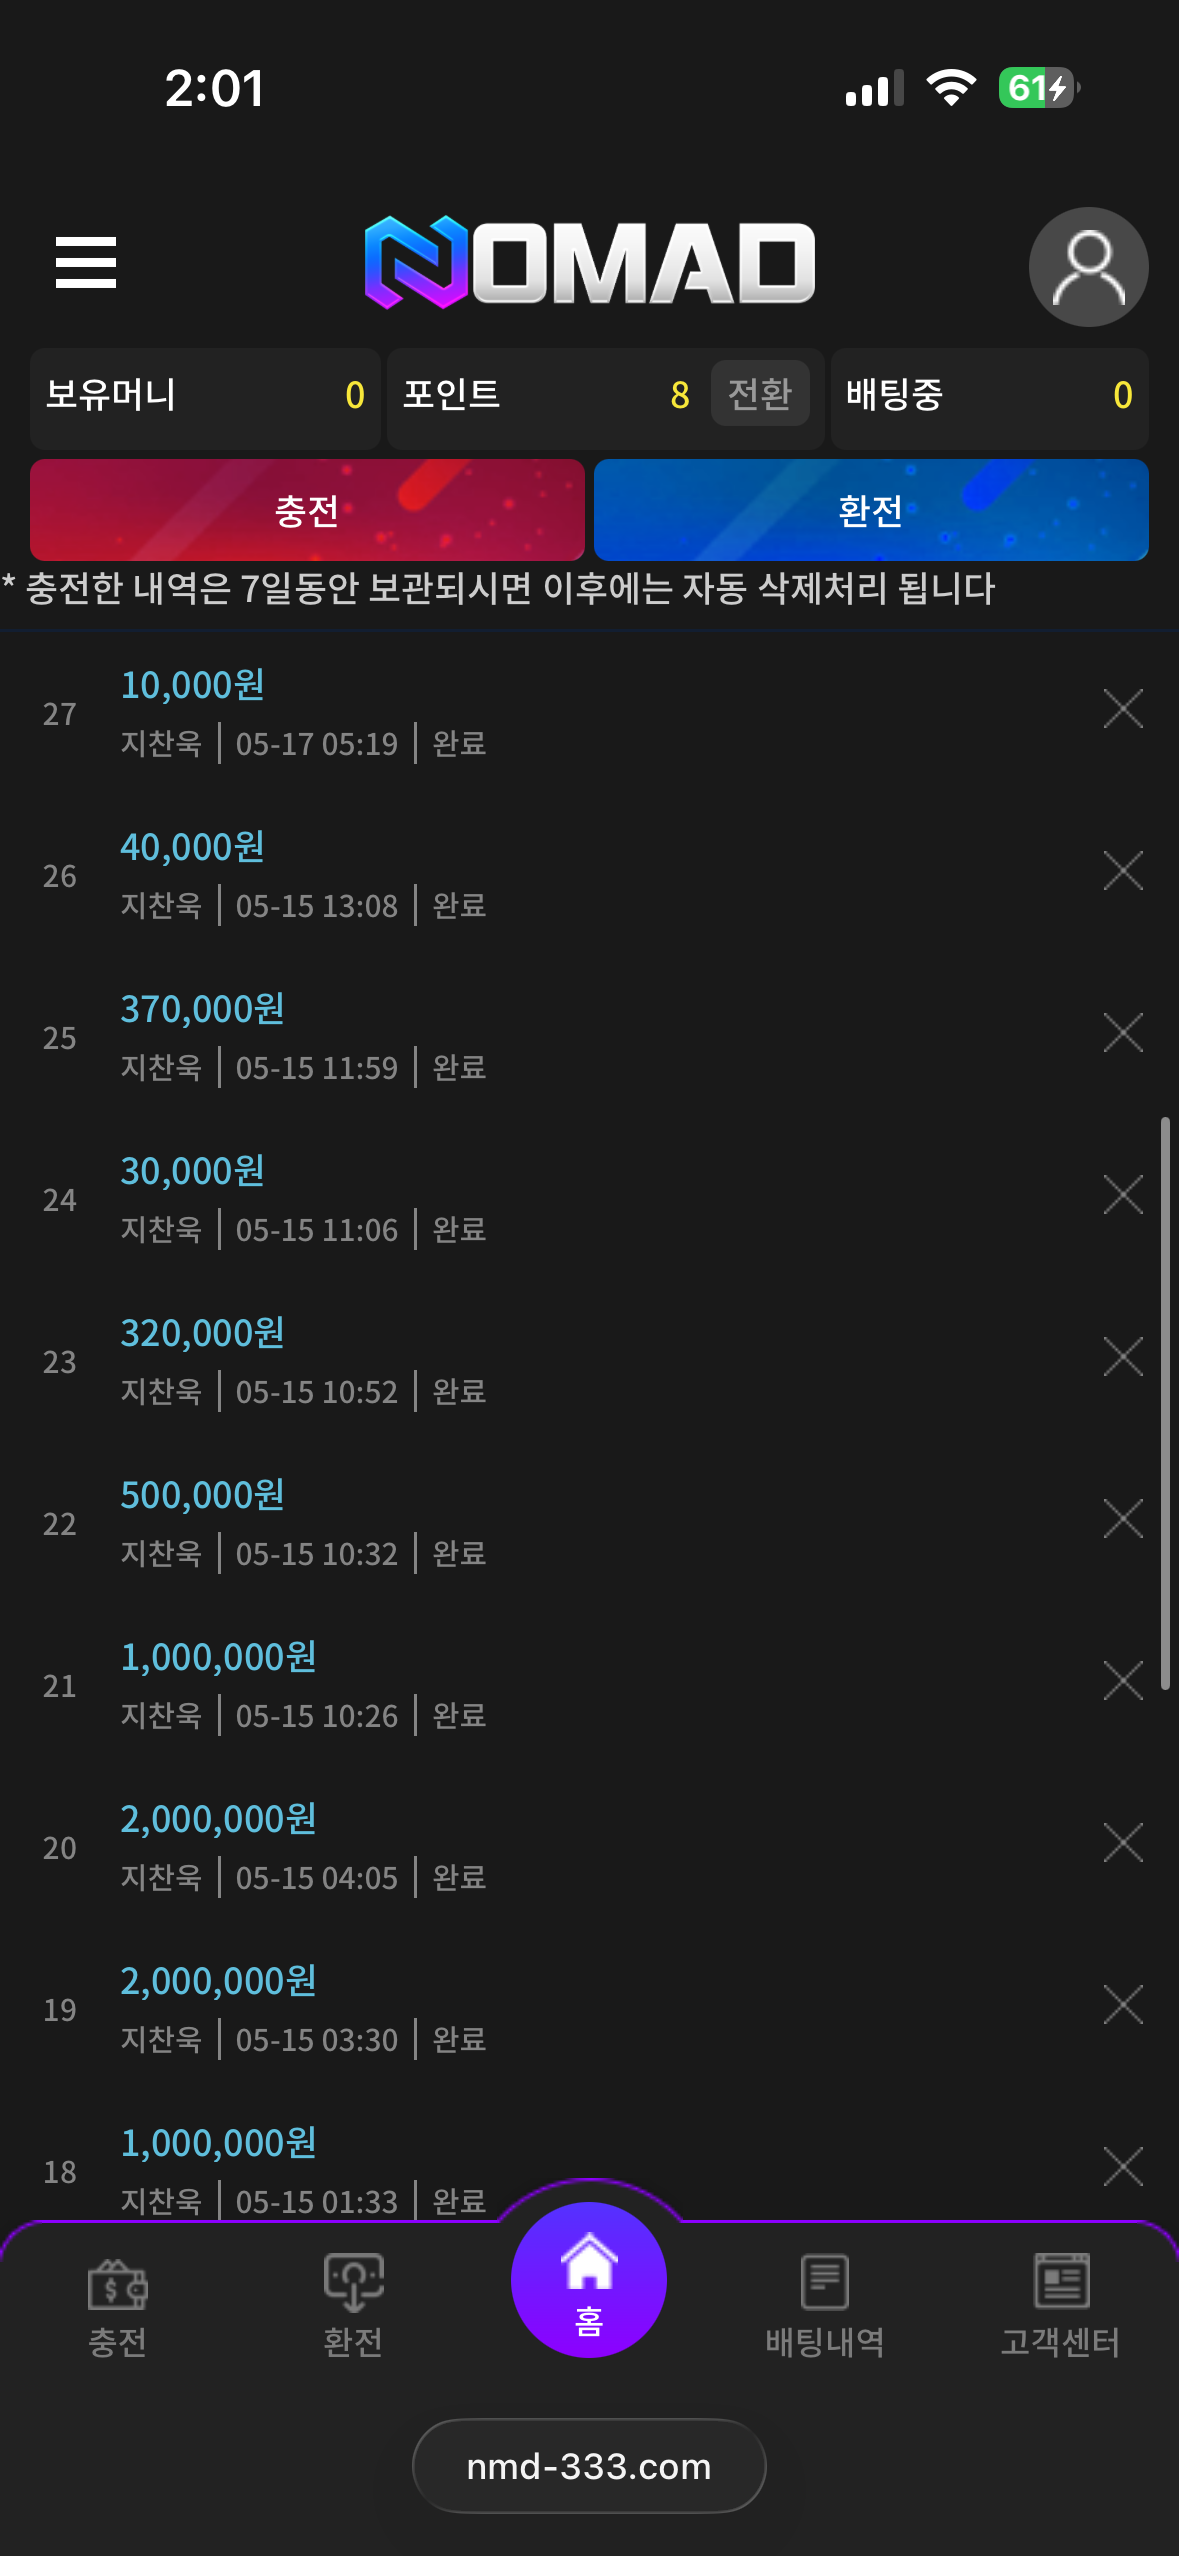
Task: Tap the NOMAD logo
Action: (590, 262)
